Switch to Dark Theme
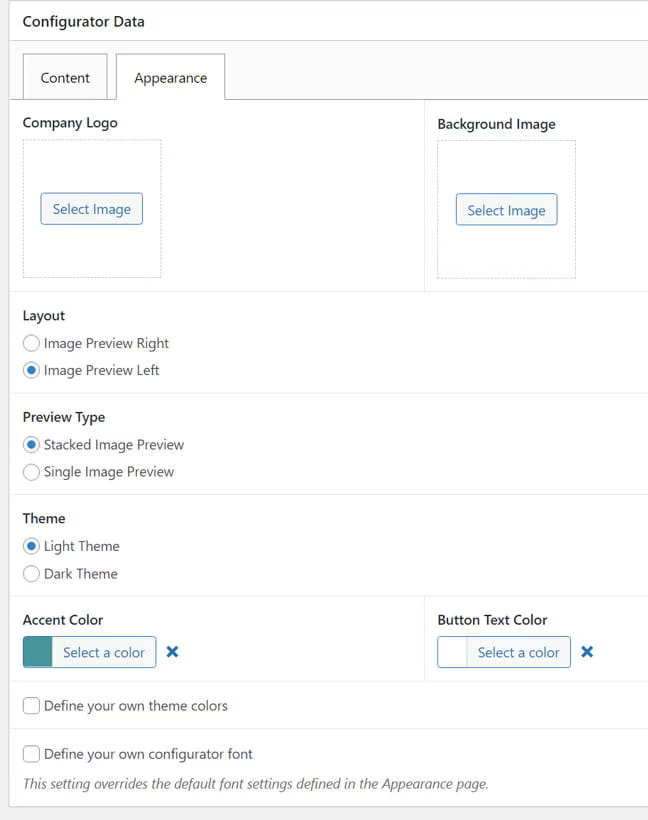This screenshot has height=820, width=648. tap(32, 574)
